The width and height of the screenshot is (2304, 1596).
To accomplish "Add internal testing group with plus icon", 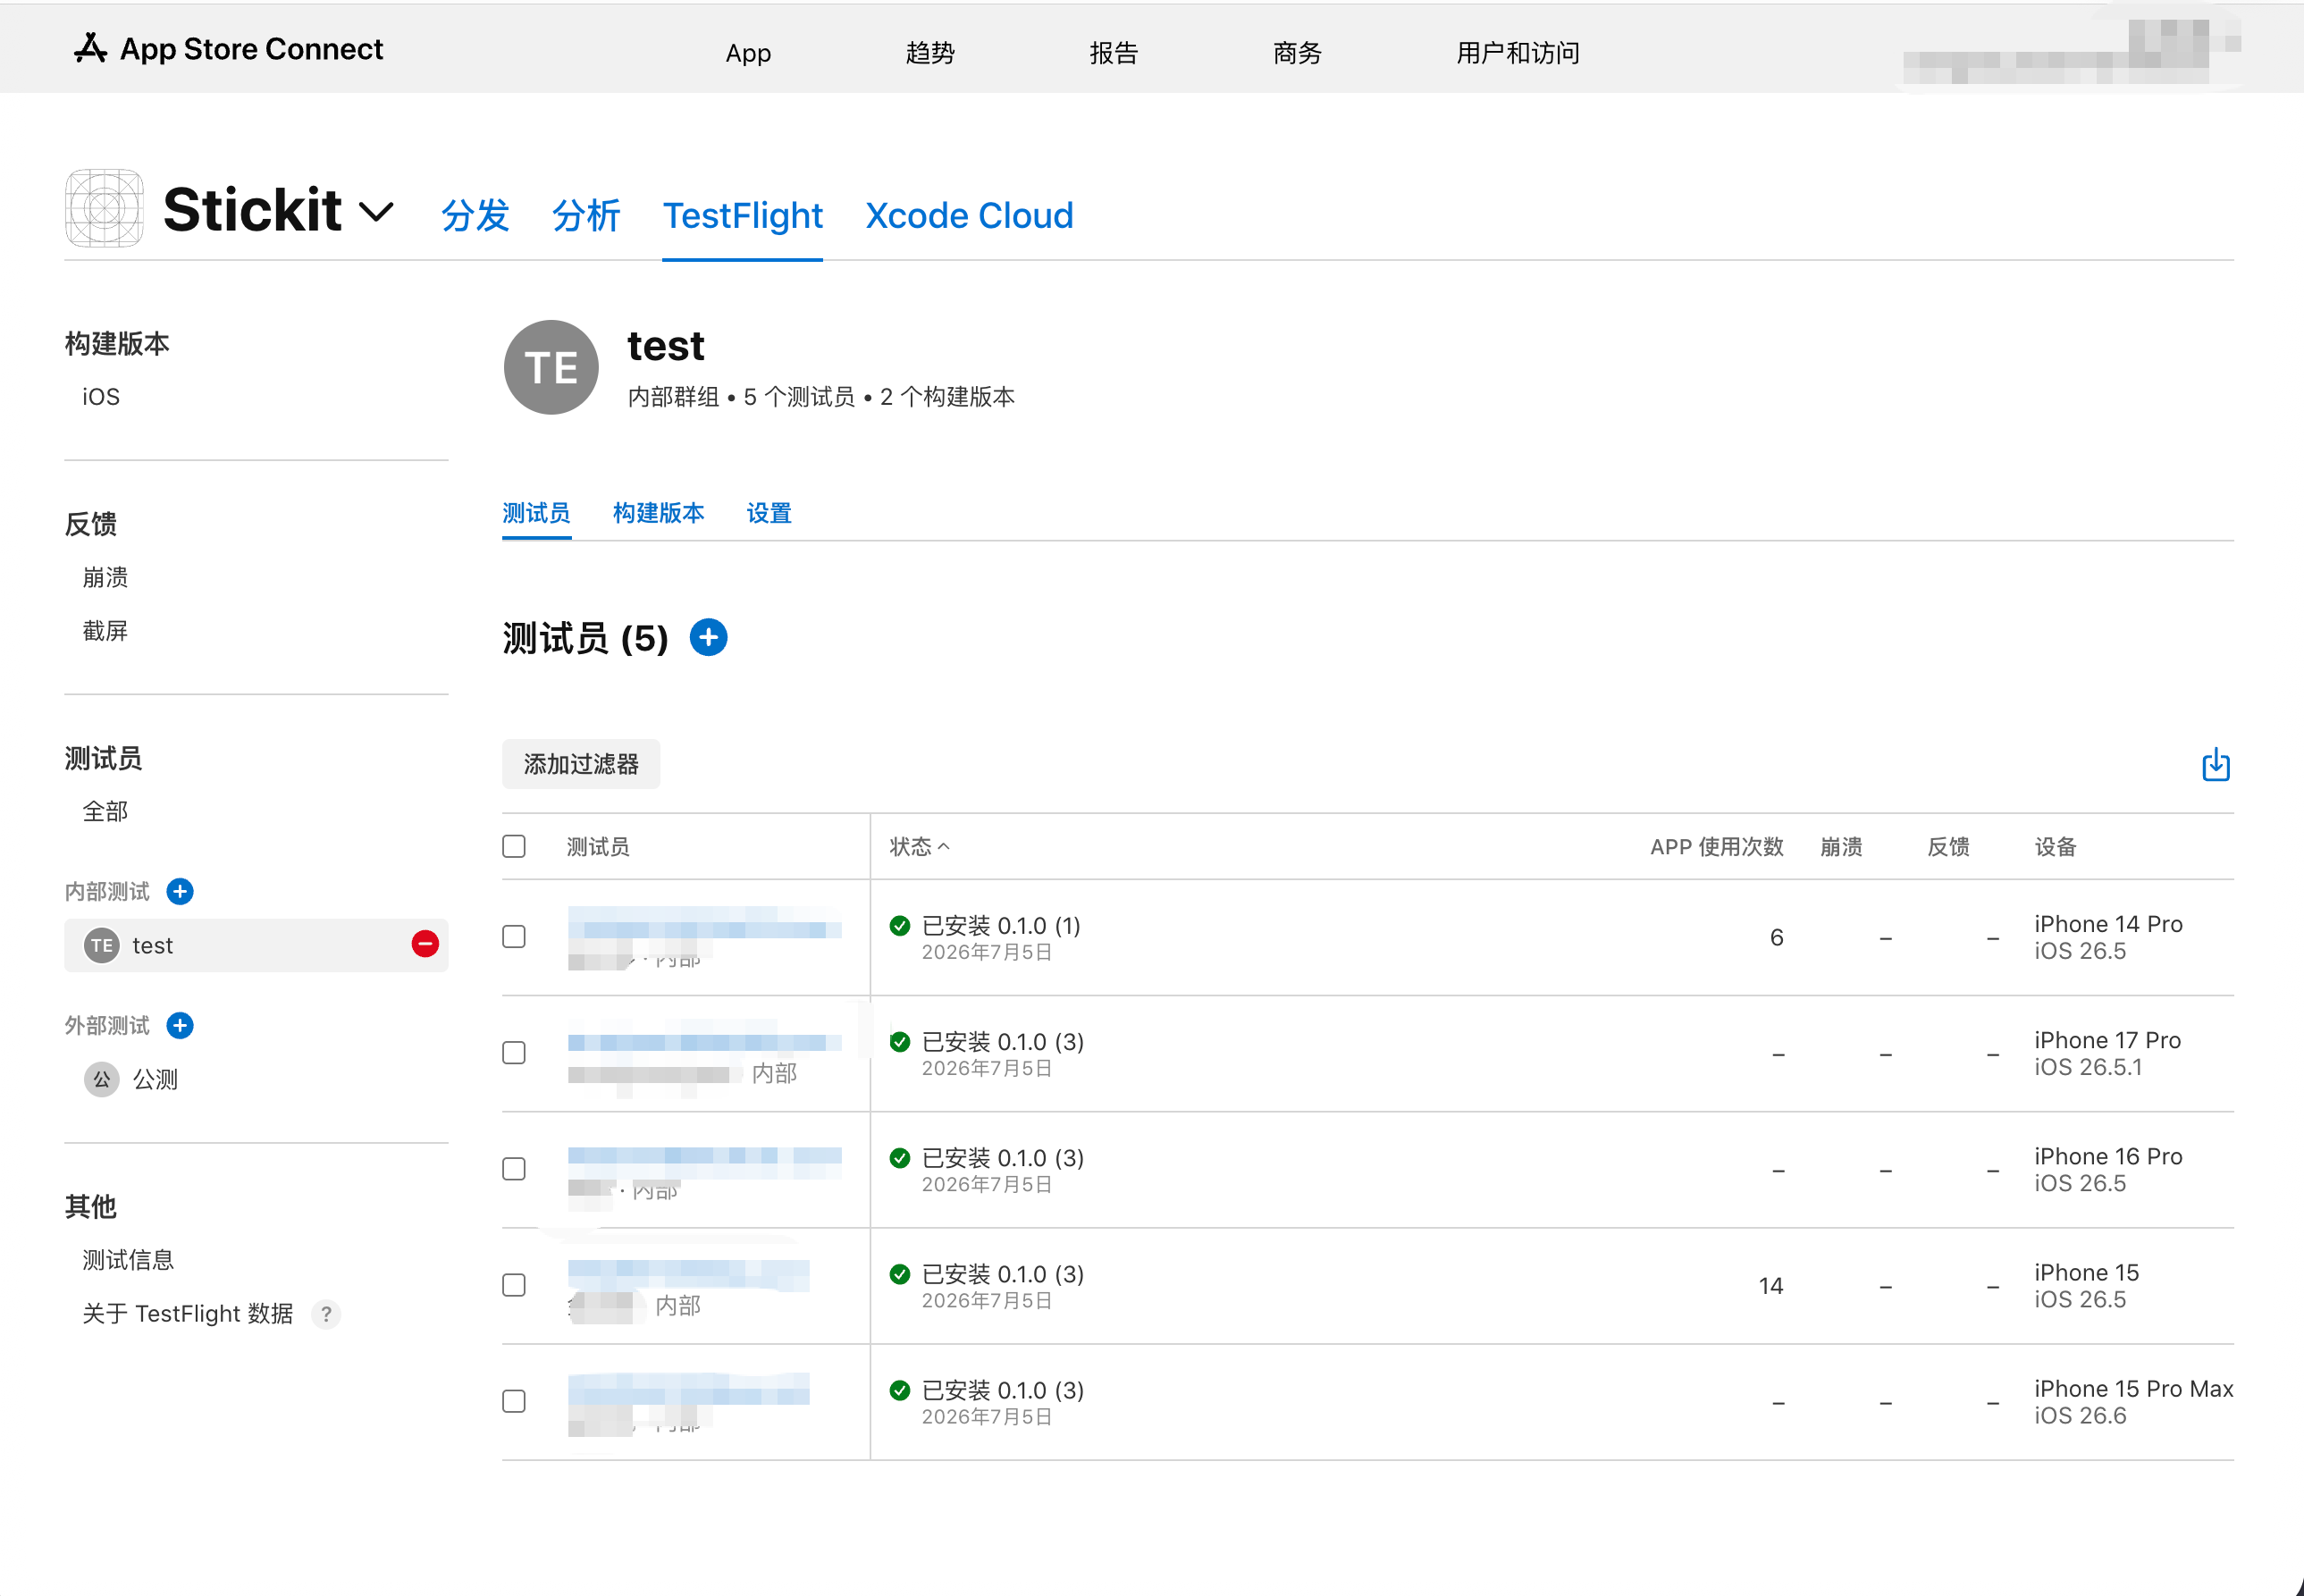I will coord(180,891).
